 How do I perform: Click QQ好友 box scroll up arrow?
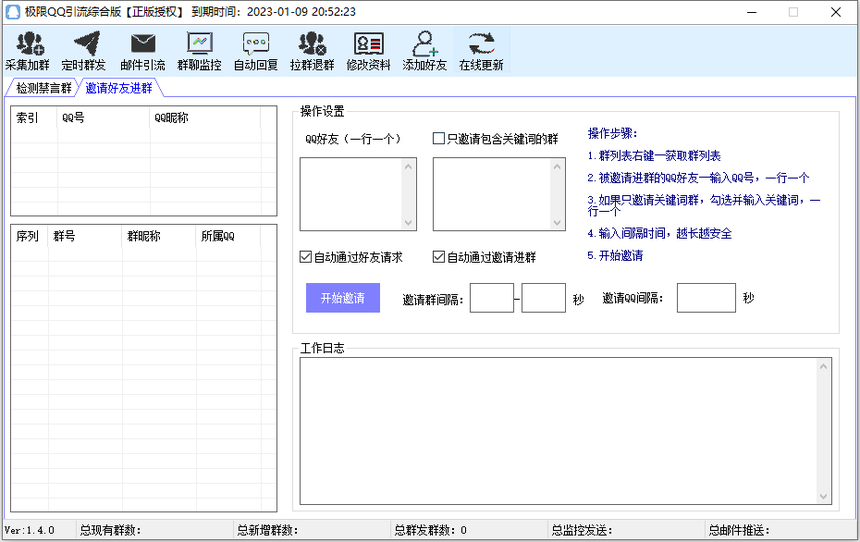408,166
